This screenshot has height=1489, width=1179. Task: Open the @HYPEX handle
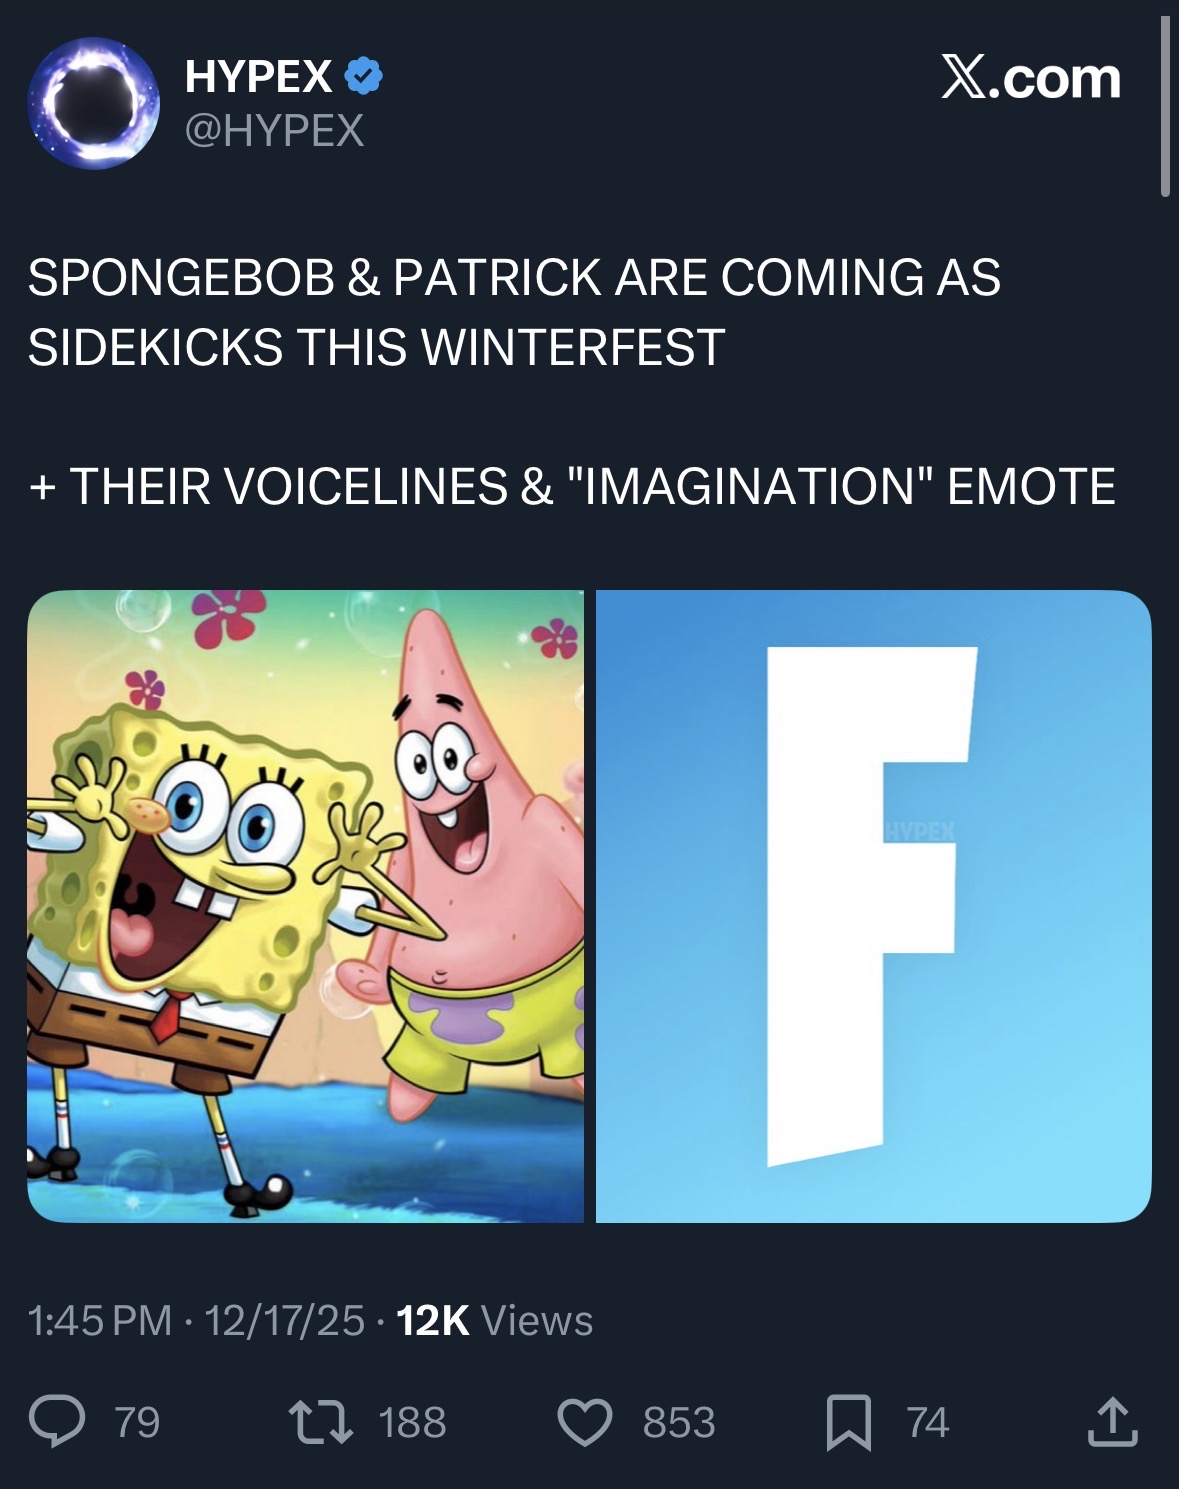pos(274,130)
